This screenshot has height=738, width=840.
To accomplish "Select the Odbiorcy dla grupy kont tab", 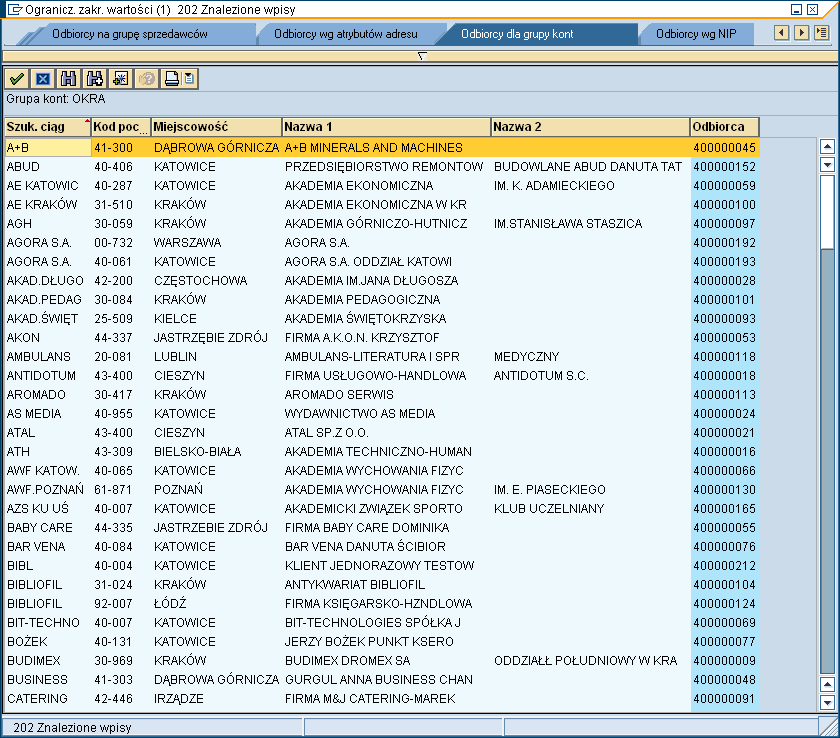I will click(x=517, y=34).
